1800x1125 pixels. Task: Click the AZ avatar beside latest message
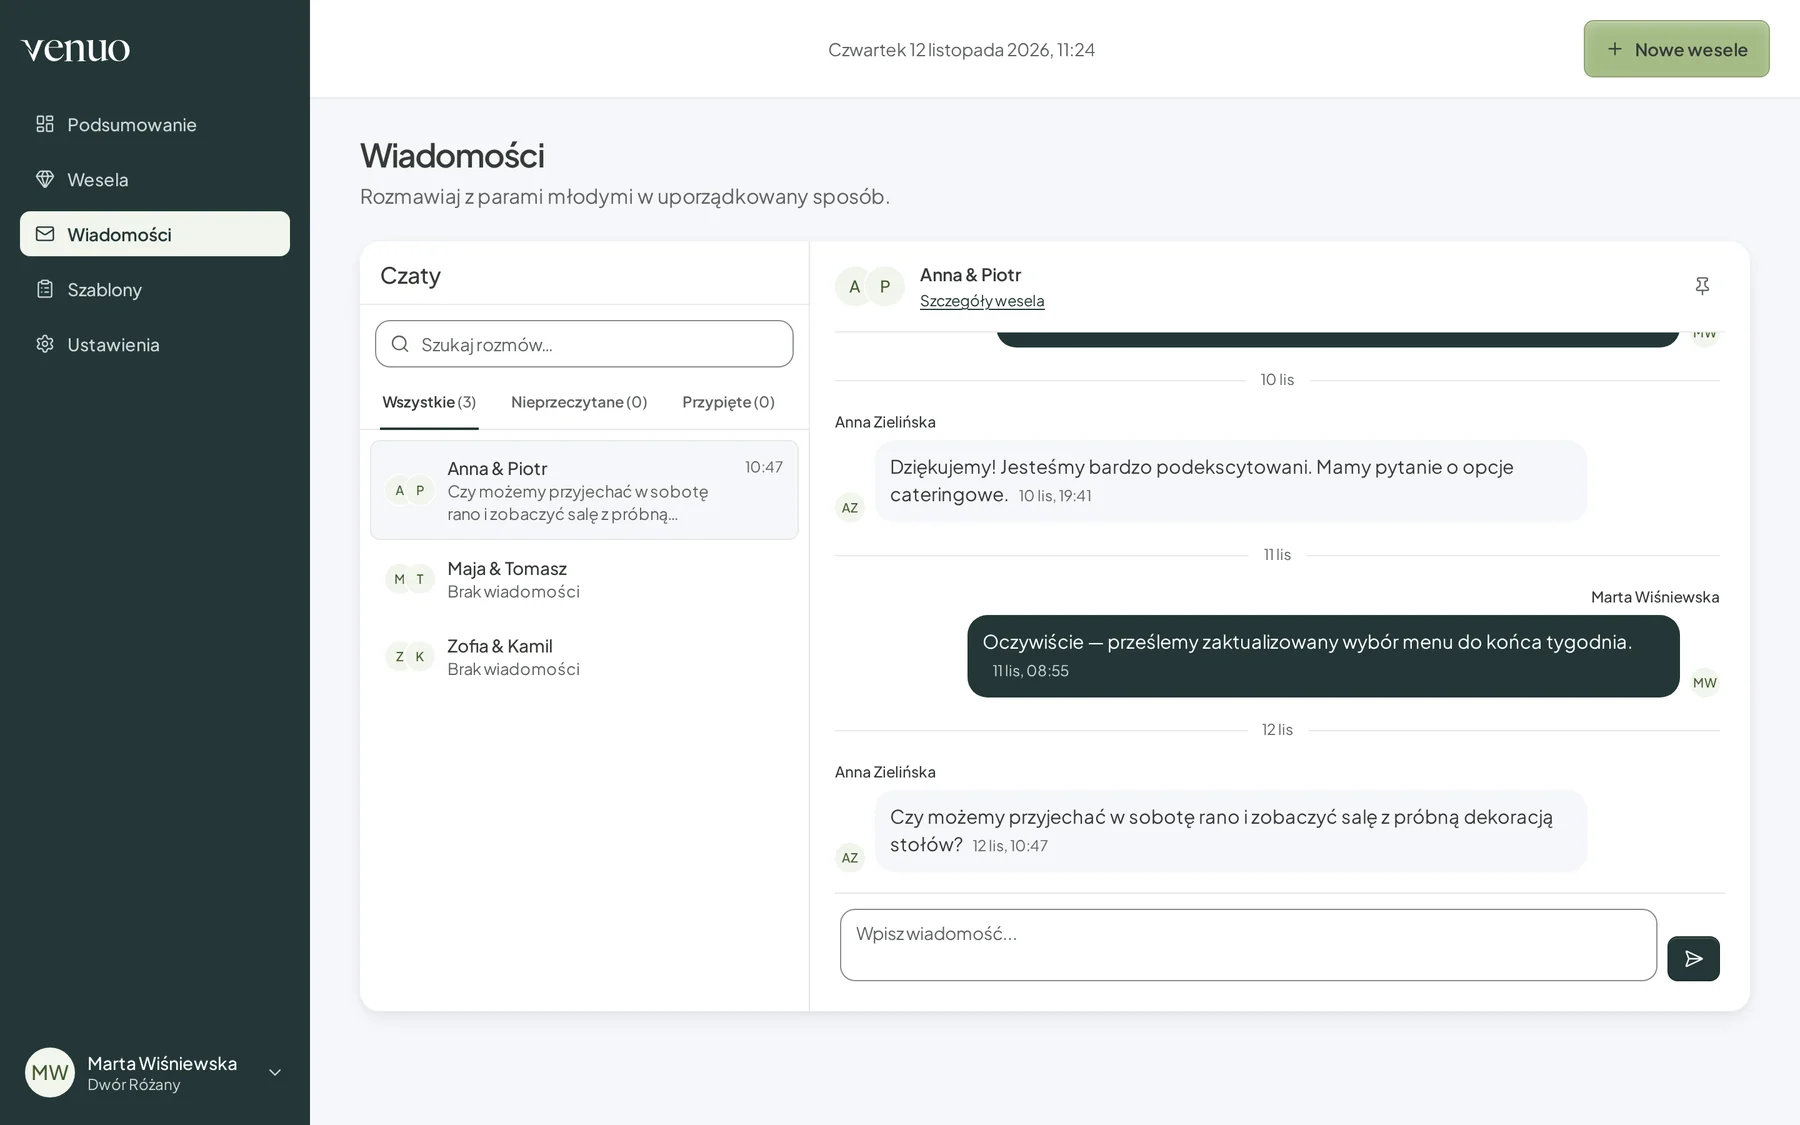click(850, 857)
